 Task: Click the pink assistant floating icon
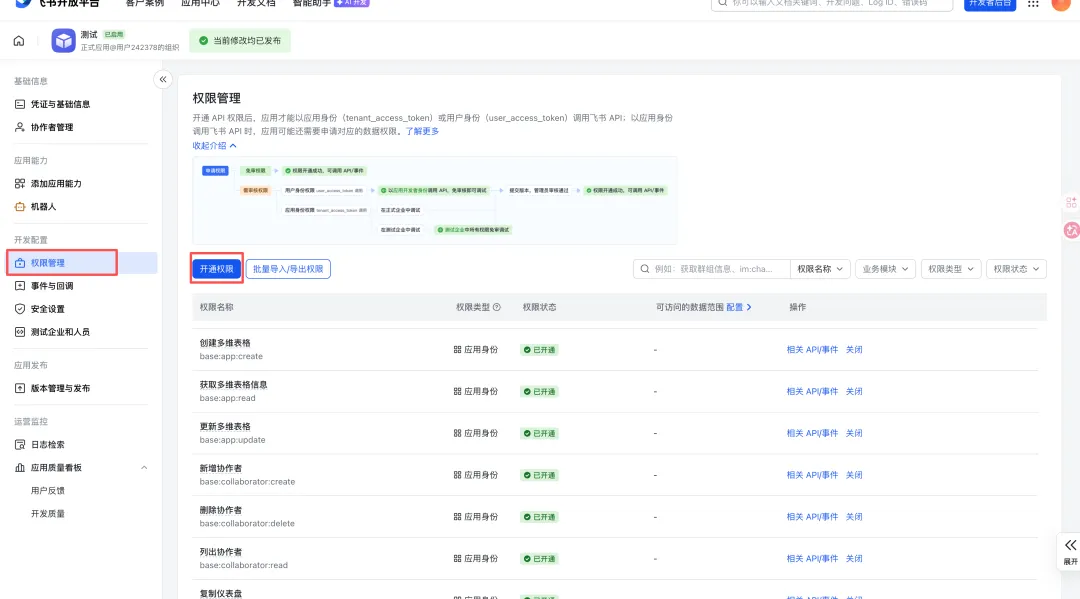pos(1072,230)
